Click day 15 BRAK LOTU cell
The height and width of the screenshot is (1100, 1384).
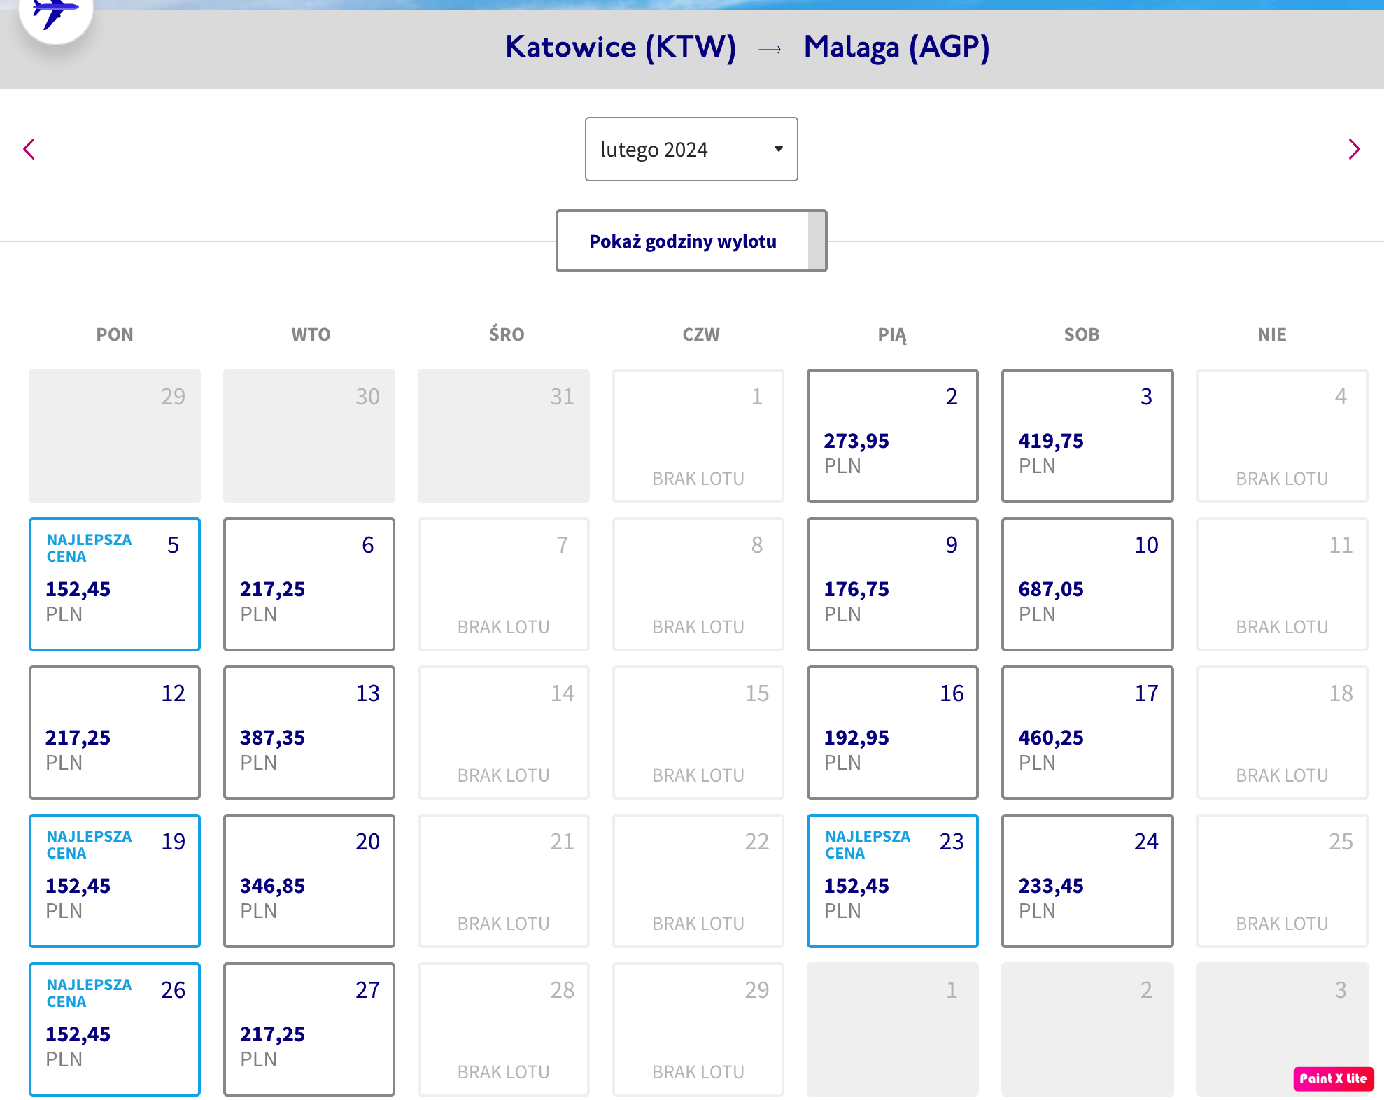pos(698,732)
